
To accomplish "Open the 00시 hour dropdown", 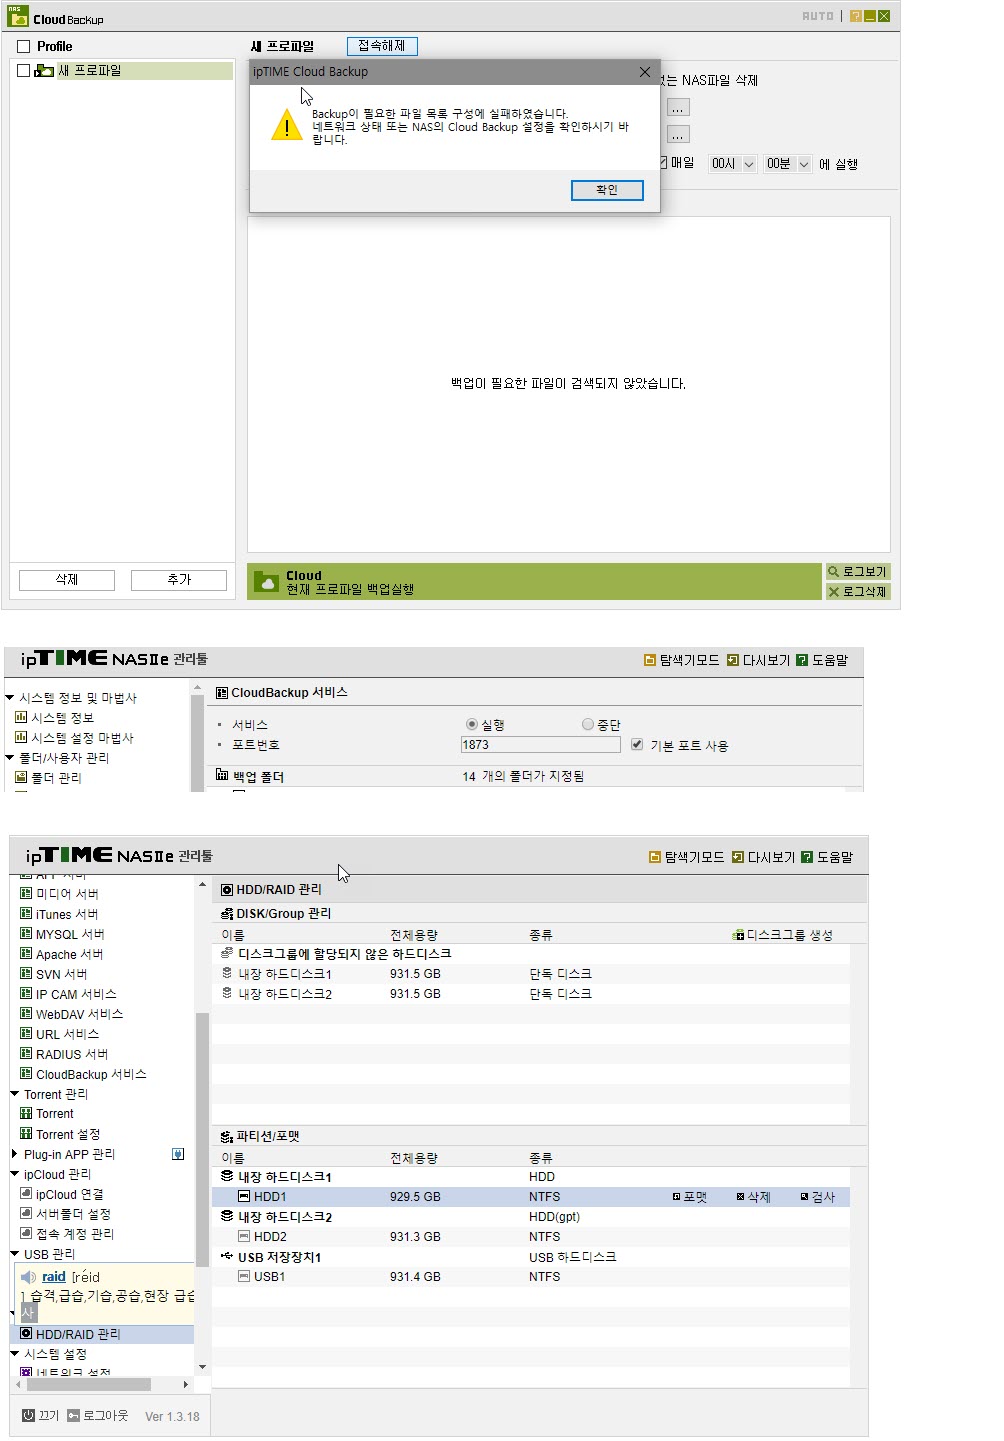I will 732,164.
